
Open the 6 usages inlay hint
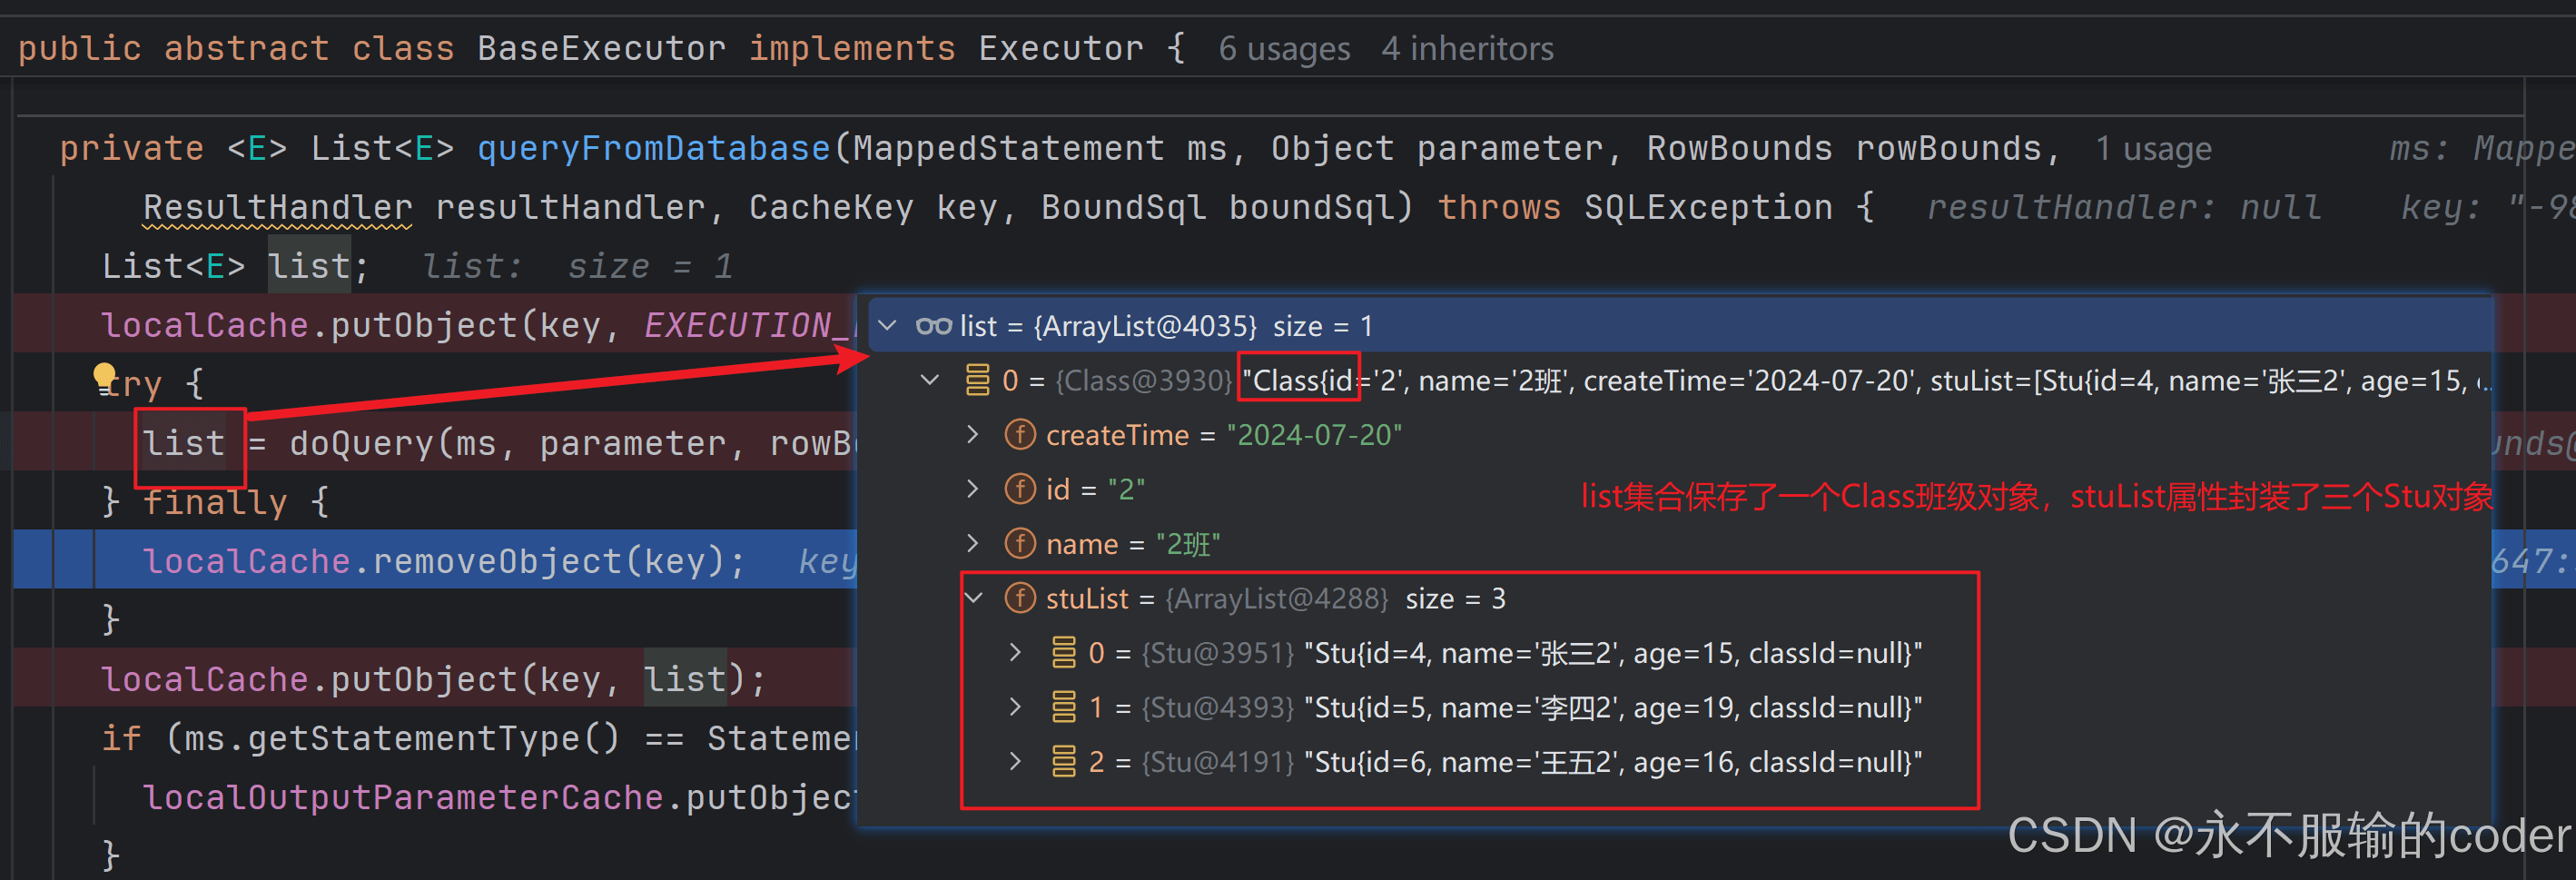coord(1284,48)
